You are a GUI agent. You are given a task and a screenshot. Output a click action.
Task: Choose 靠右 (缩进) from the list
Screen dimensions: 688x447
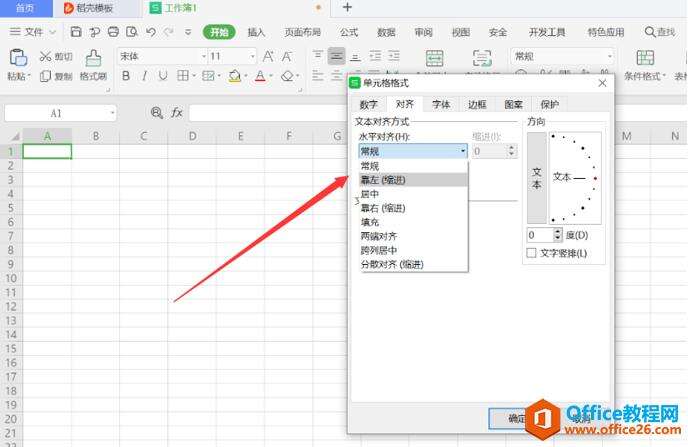(x=413, y=208)
